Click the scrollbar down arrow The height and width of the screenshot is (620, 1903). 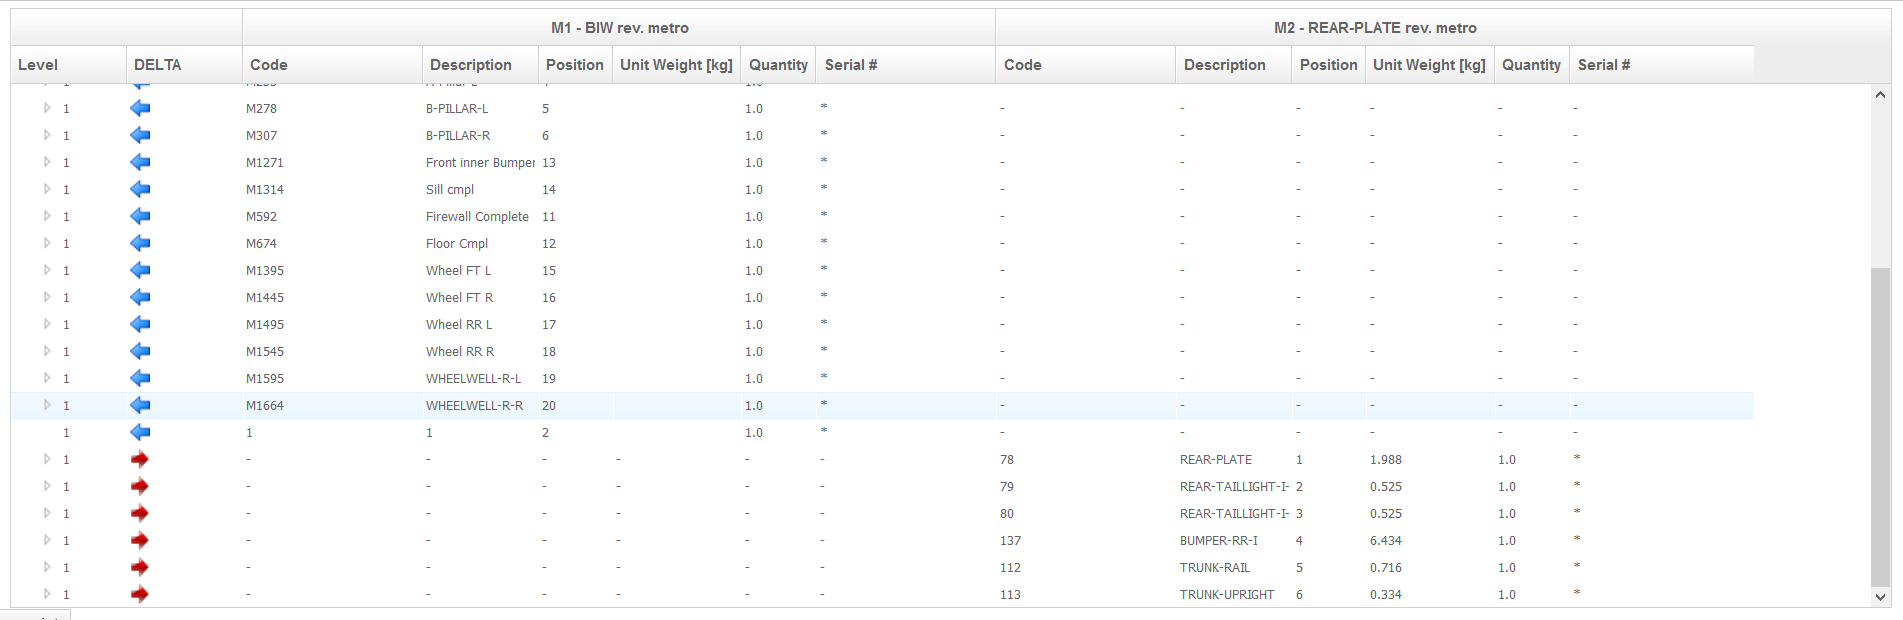pos(1880,597)
